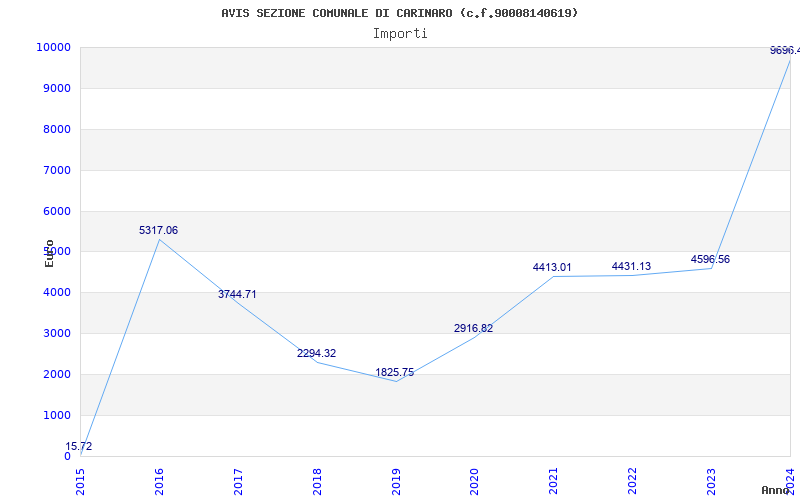Viewport: 800px width, 500px height.
Task: Click the 6000 y-axis tick label
Action: click(57, 211)
